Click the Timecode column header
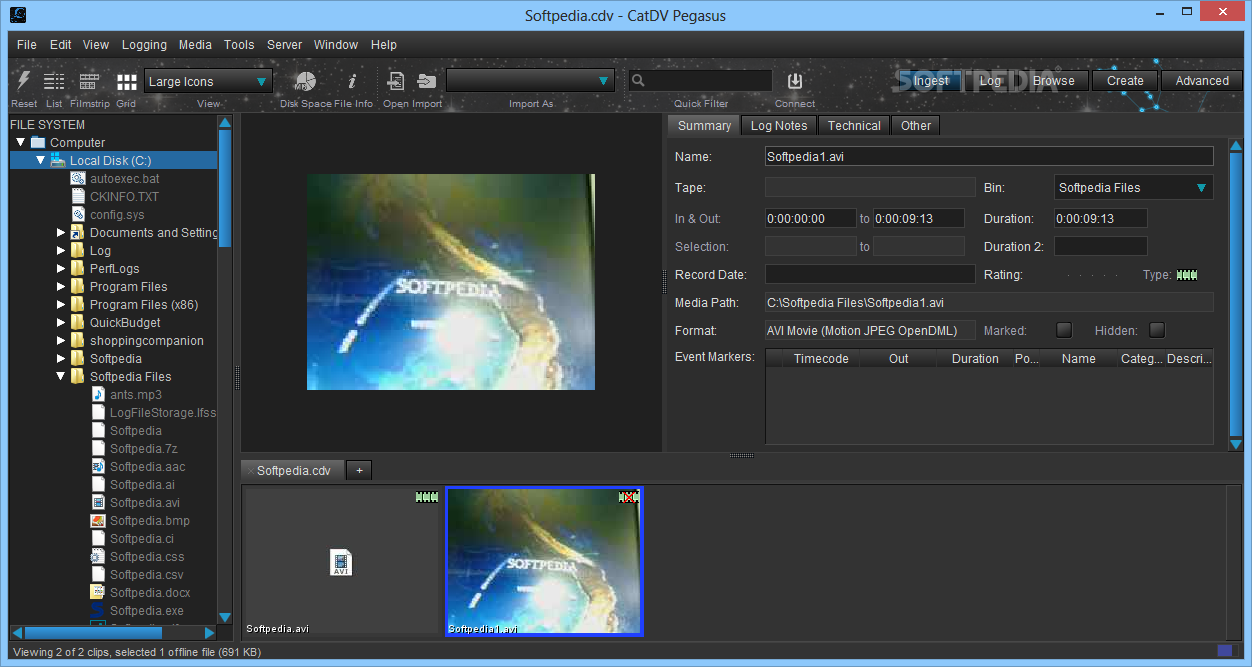Image resolution: width=1252 pixels, height=667 pixels. (821, 358)
